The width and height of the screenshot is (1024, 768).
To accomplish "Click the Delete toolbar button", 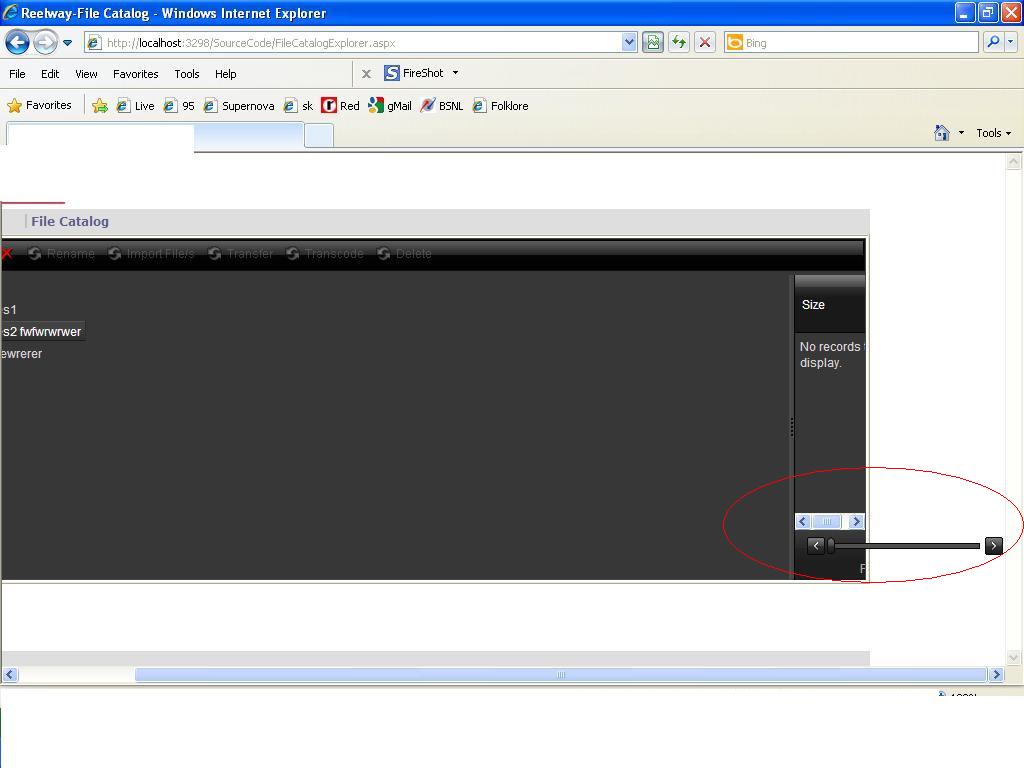I will (404, 253).
